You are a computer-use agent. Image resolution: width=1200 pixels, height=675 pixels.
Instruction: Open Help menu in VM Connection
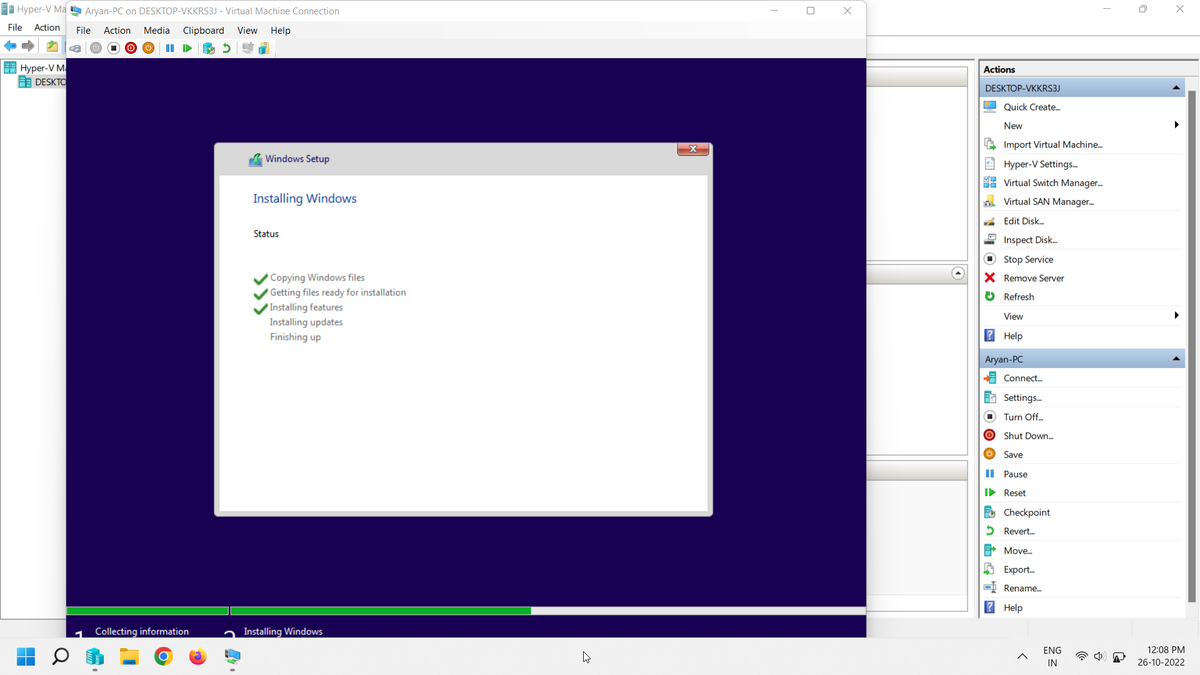click(280, 30)
